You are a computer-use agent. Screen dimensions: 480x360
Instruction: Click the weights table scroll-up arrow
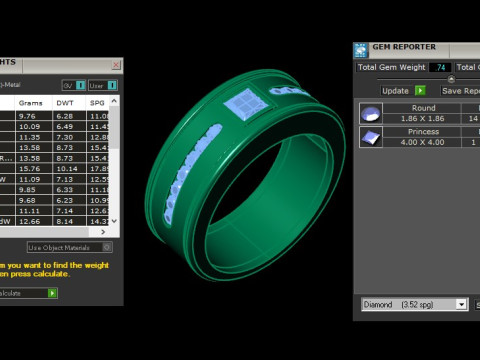coord(114,101)
